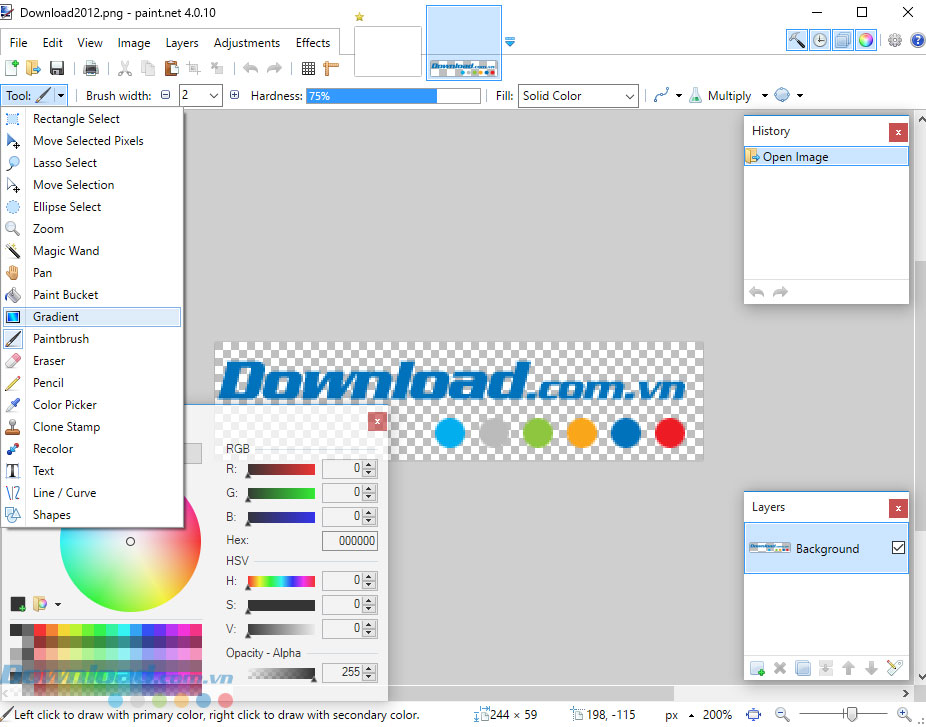Open the Brush width combo box

pos(200,95)
